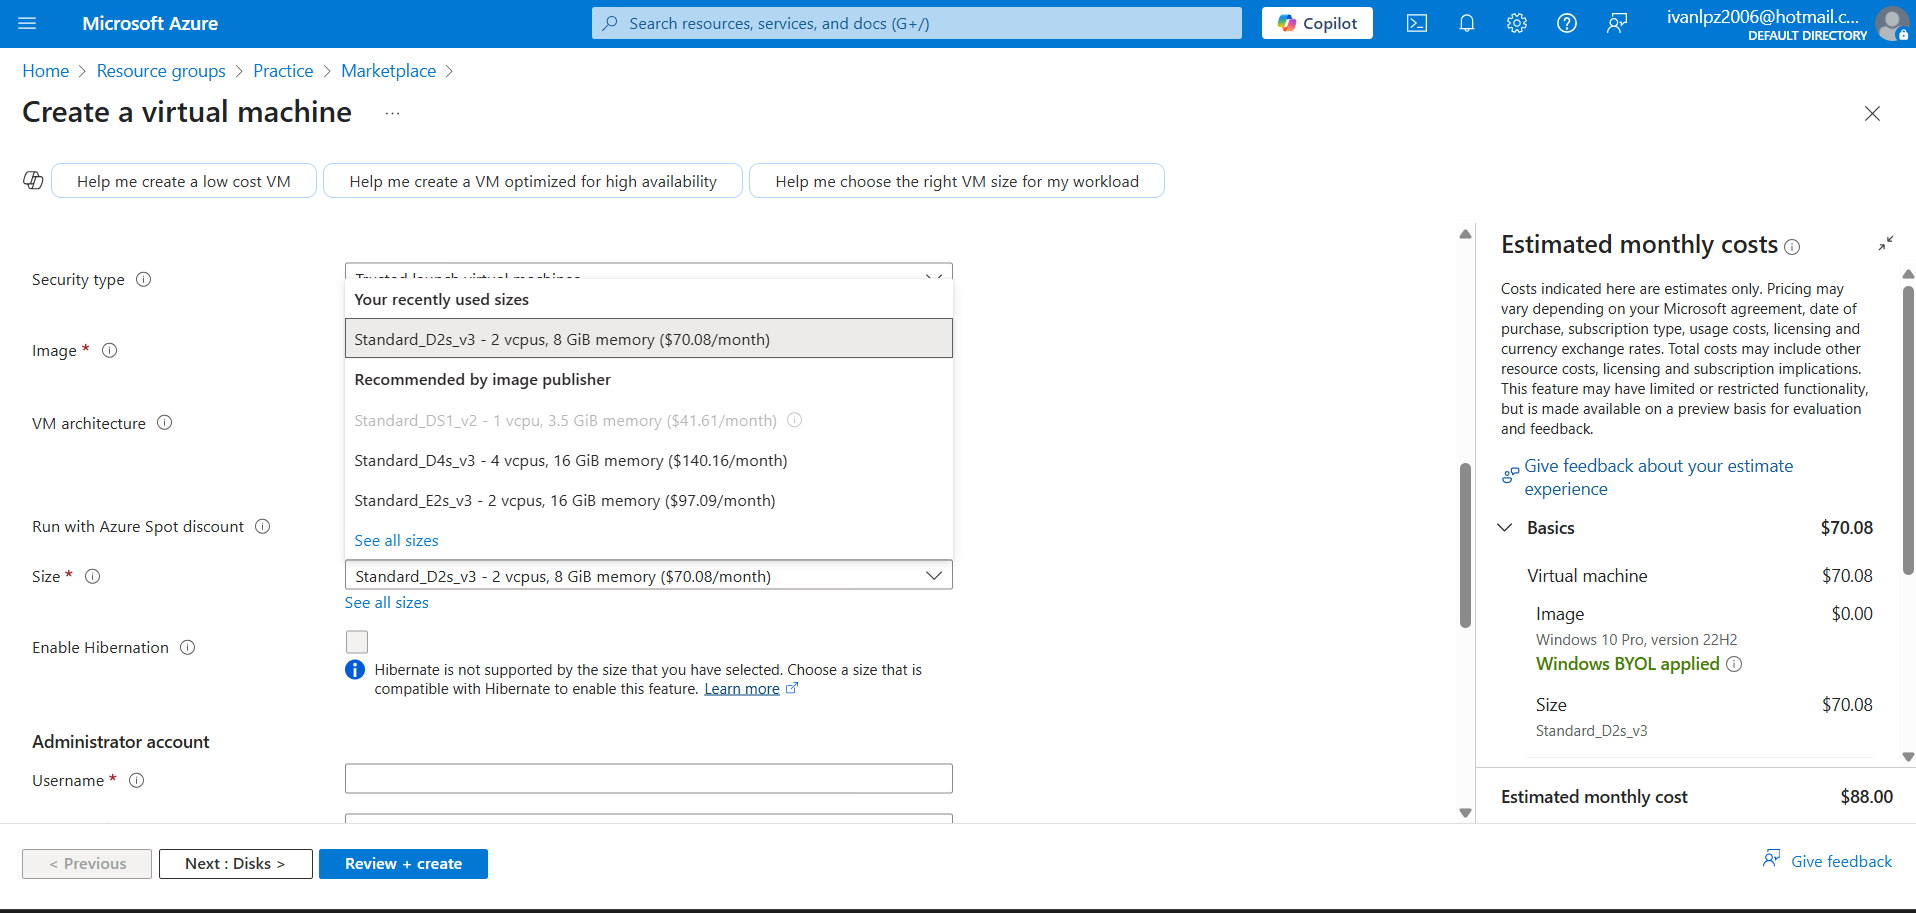Click the main form scroll down arrow

coord(1465,813)
